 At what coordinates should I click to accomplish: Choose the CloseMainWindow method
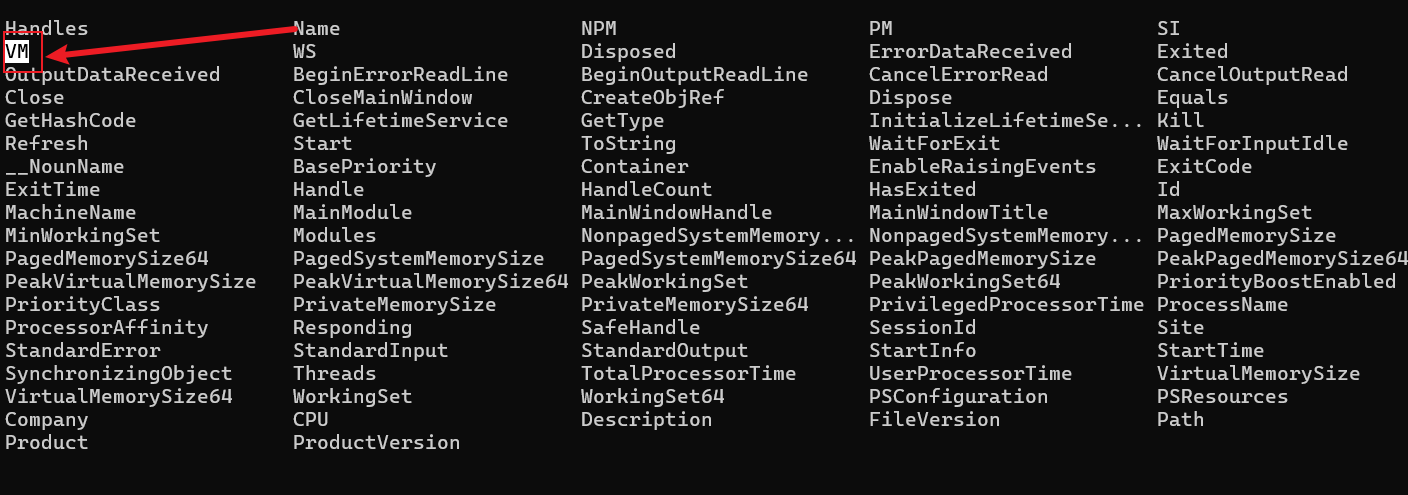pyautogui.click(x=382, y=97)
